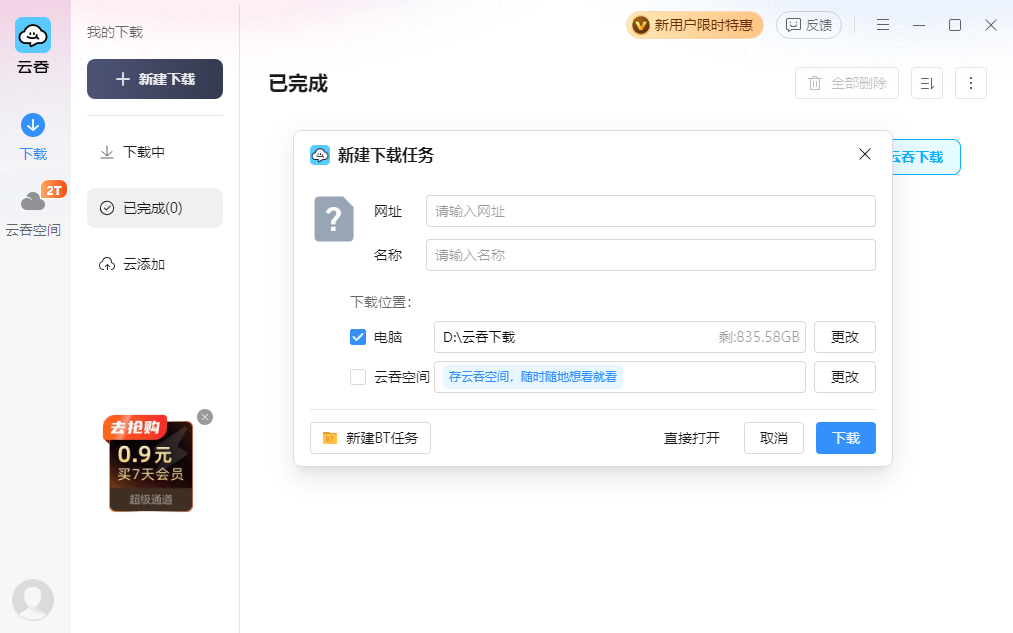Click the 云吞 logo in the top left corner
This screenshot has width=1013, height=633.
[33, 35]
